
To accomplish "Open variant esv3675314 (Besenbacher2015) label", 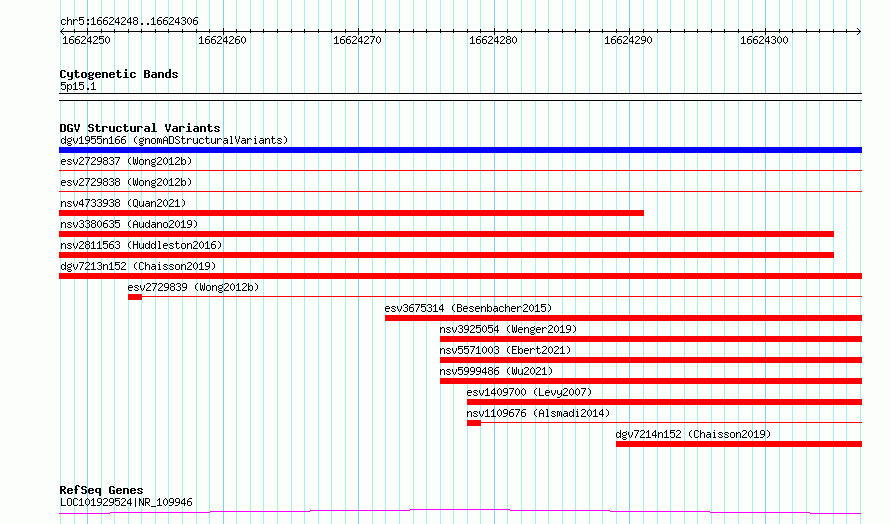I will click(468, 308).
